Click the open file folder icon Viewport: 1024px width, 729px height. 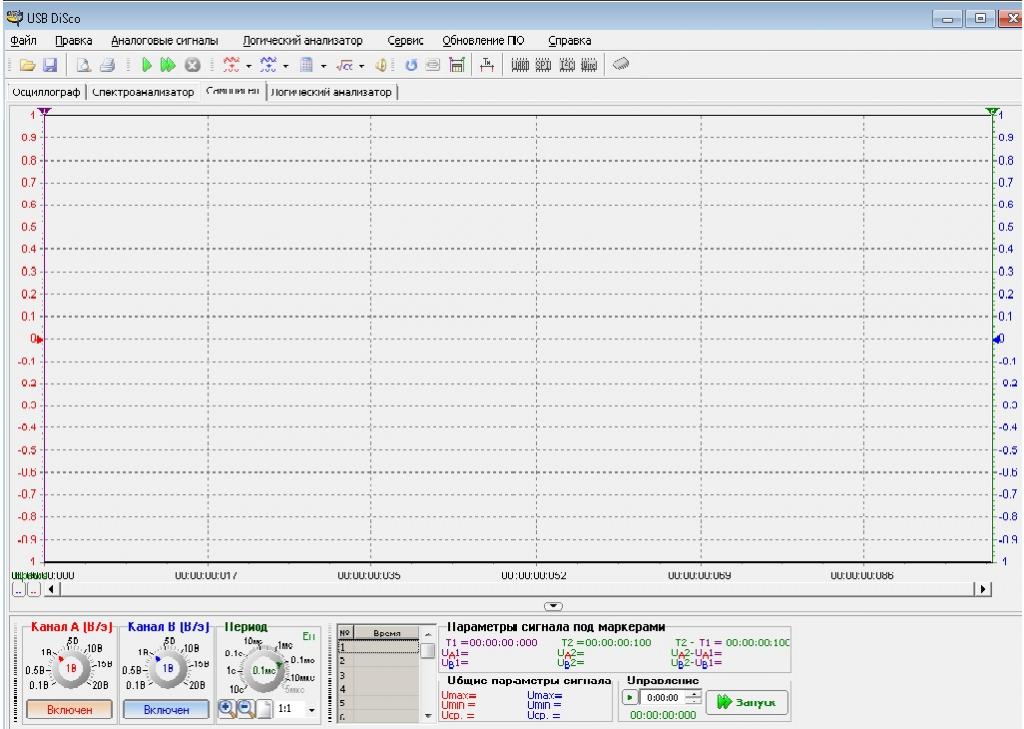(x=23, y=66)
